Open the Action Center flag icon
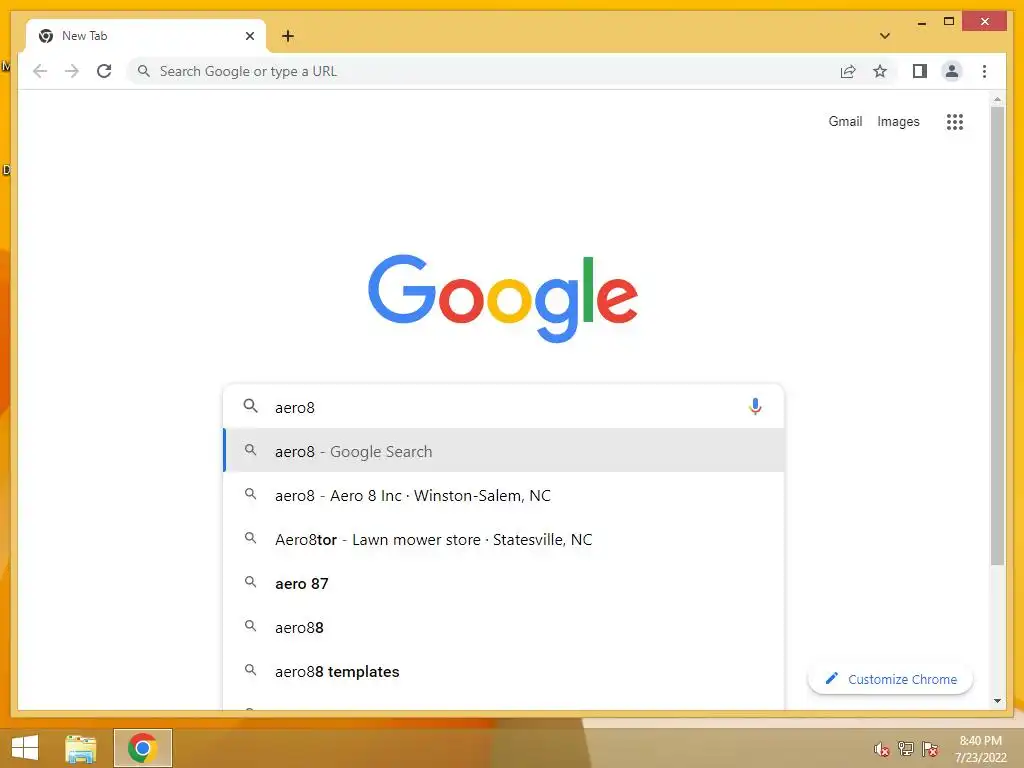1024x768 pixels. [x=930, y=749]
